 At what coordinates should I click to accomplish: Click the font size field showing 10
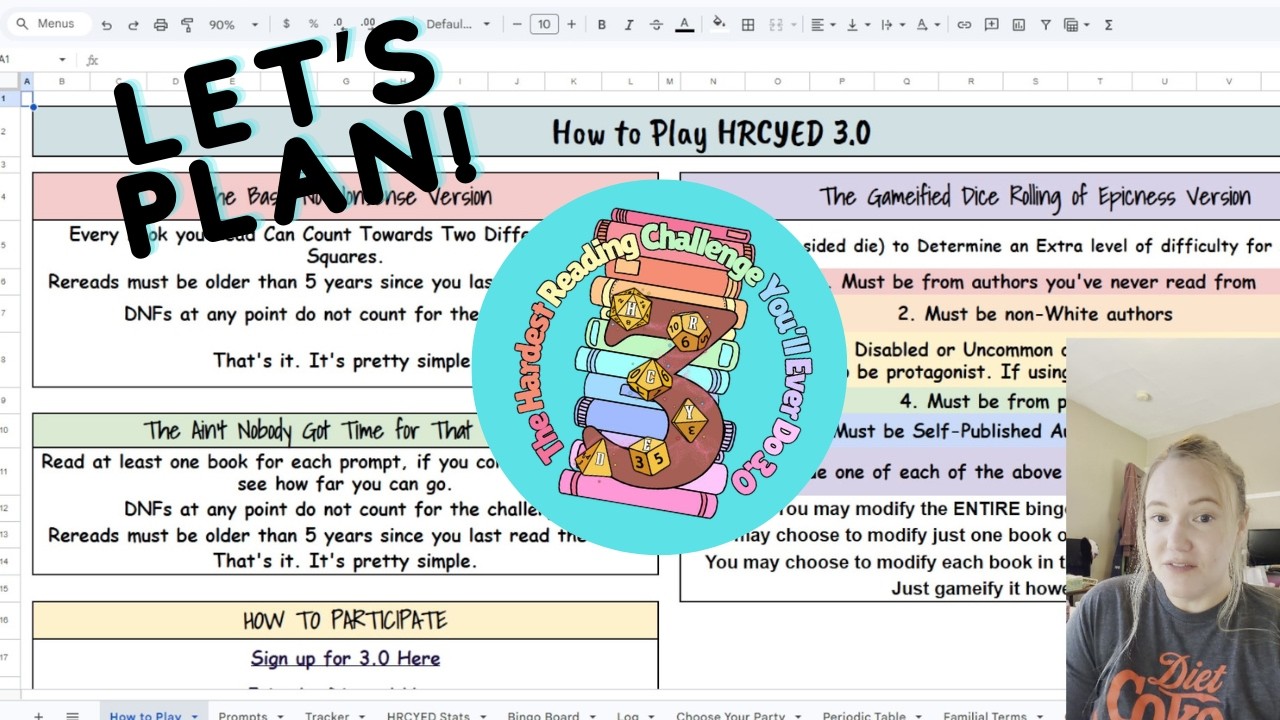[544, 24]
